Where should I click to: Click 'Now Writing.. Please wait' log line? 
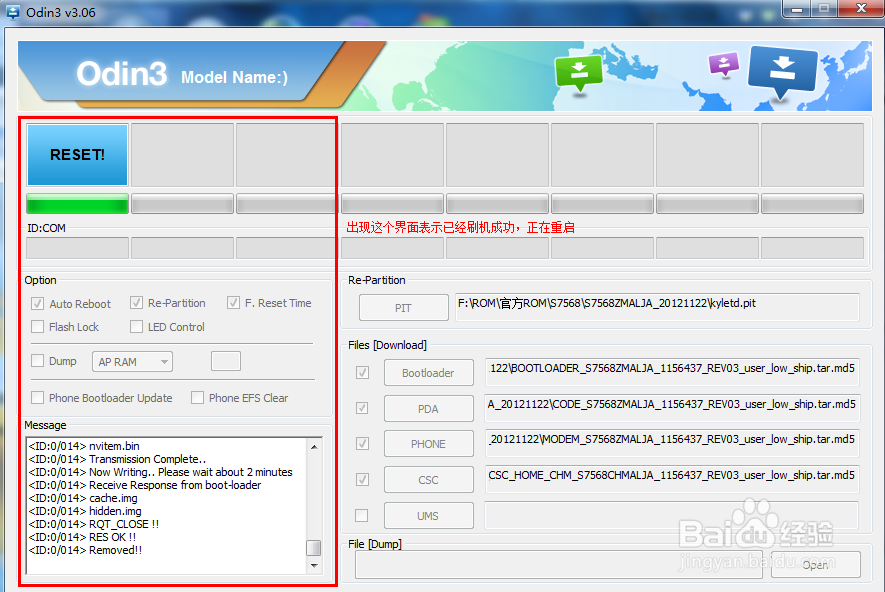pos(161,472)
